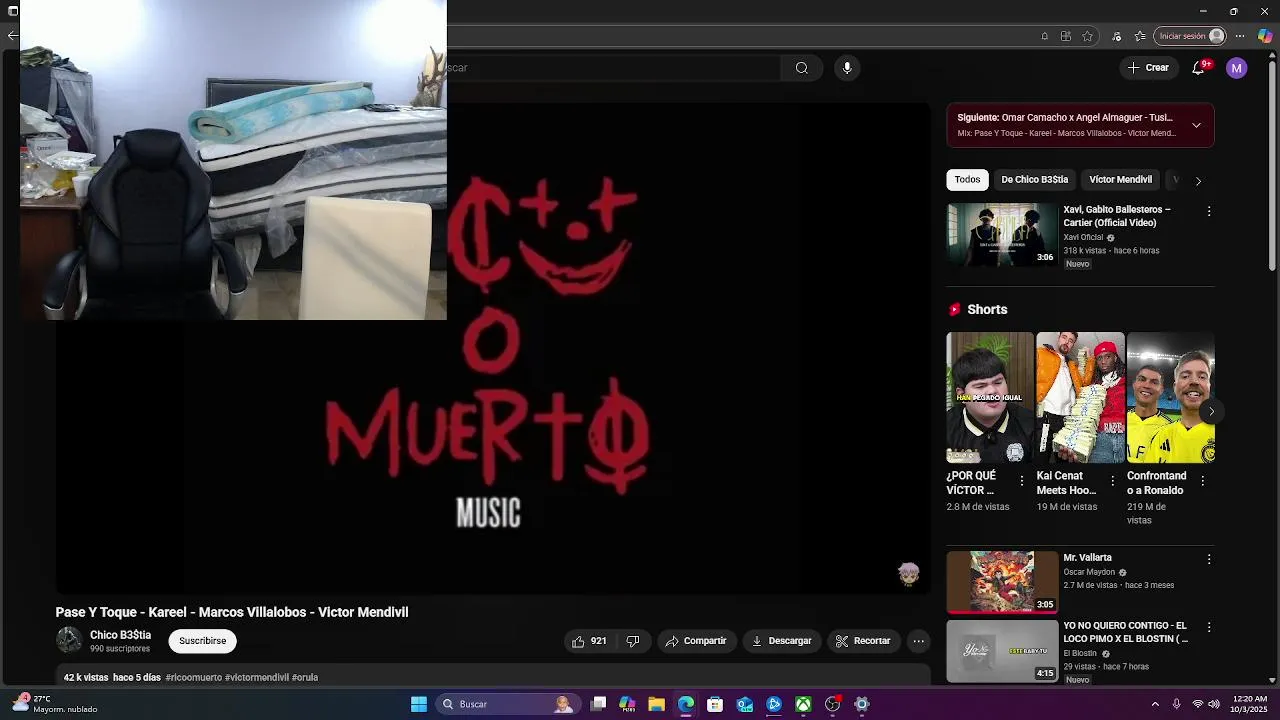
Task: Open Edge settings and more (three dots)
Action: [1240, 36]
